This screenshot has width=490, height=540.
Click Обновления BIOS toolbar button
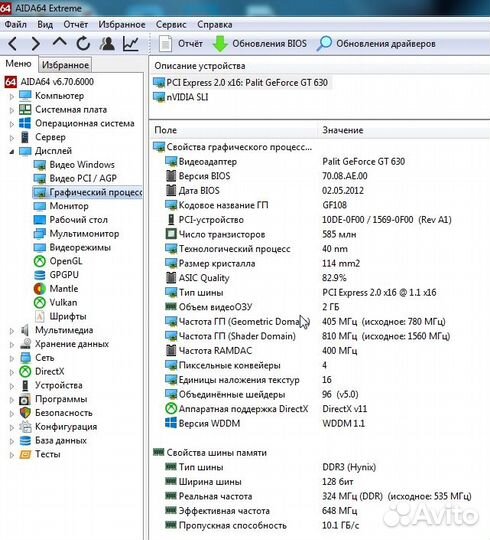pos(260,44)
